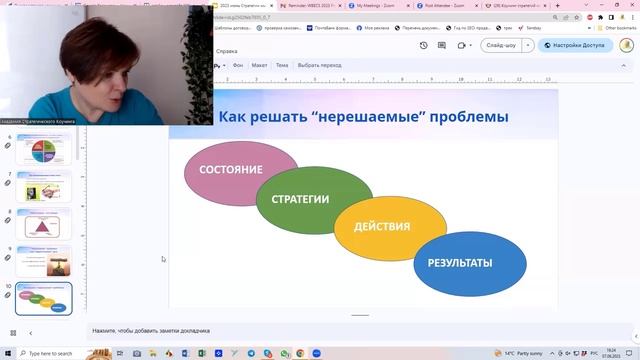640x360 pixels.
Task: Open Telegram from the taskbar
Action: 251,353
